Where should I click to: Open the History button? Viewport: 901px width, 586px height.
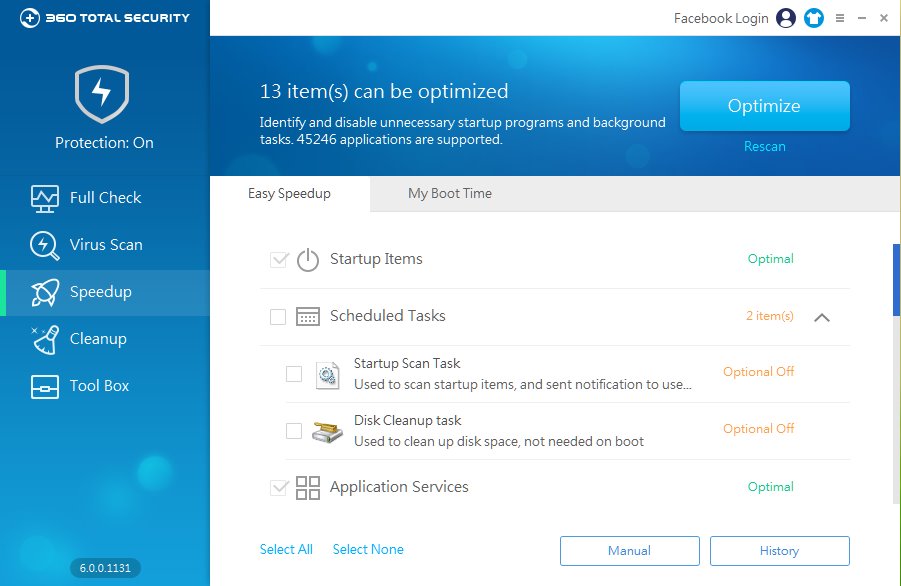coord(780,551)
